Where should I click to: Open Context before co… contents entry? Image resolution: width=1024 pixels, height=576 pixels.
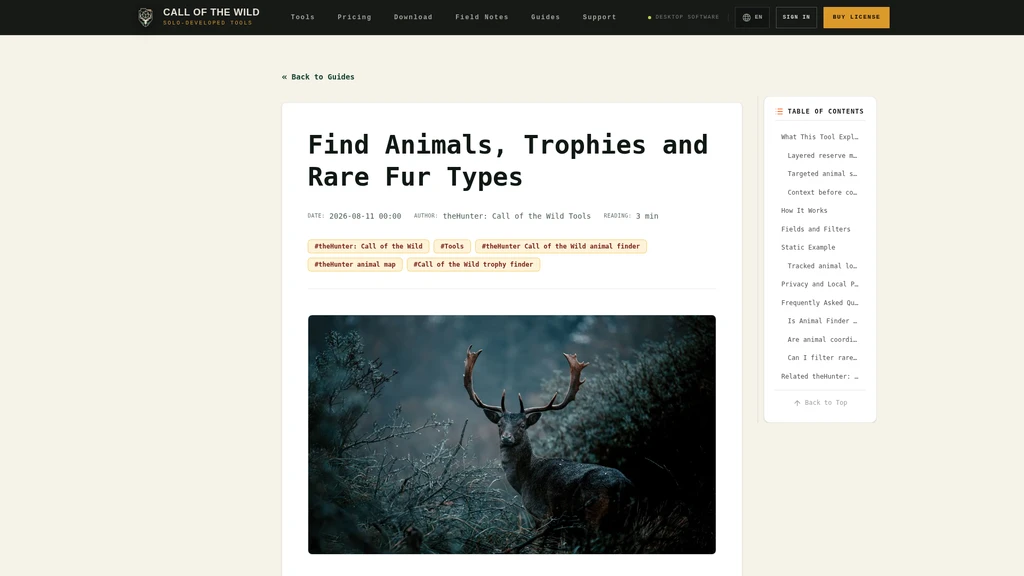(822, 193)
